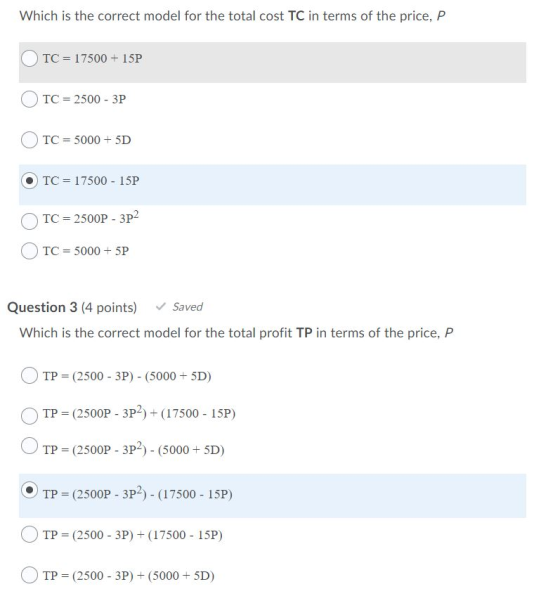
Task: Click the total cost TC question text
Action: coord(232,16)
